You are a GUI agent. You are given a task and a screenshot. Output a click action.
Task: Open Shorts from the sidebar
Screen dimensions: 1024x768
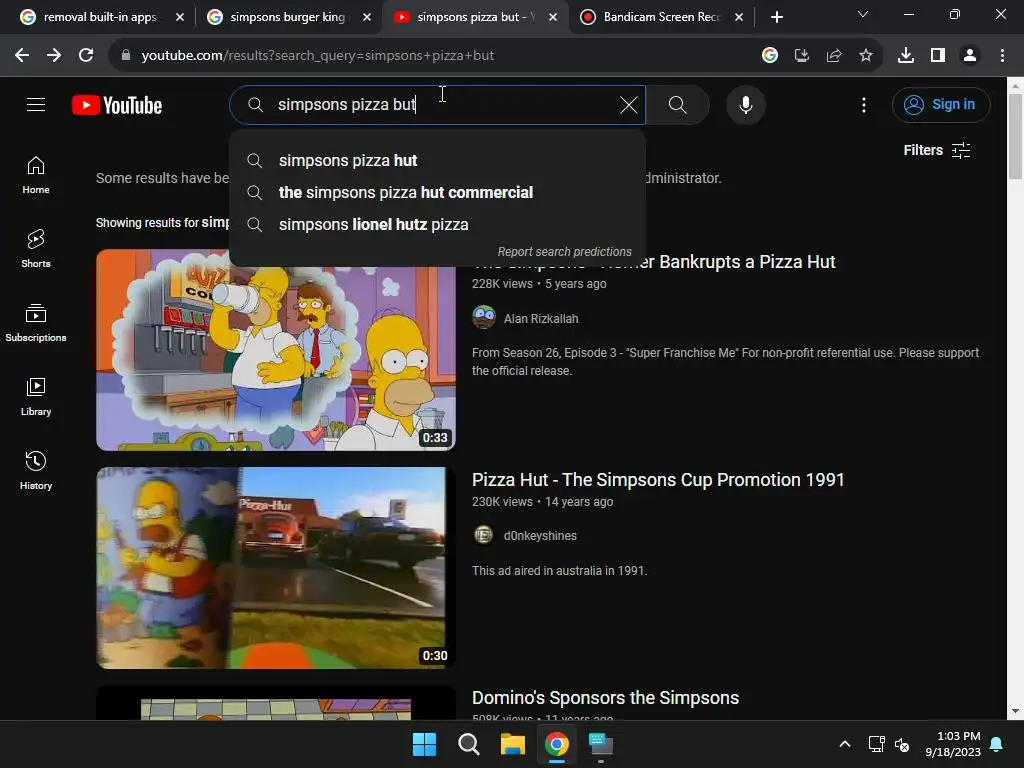pos(36,249)
